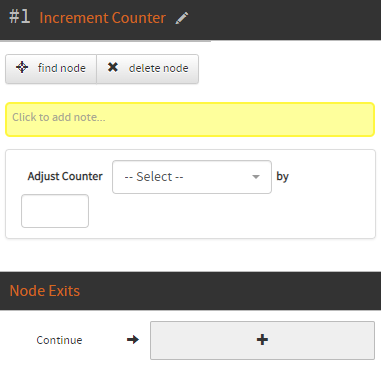
Task: Click the gray line under the title bar
Action: (x=105, y=41)
